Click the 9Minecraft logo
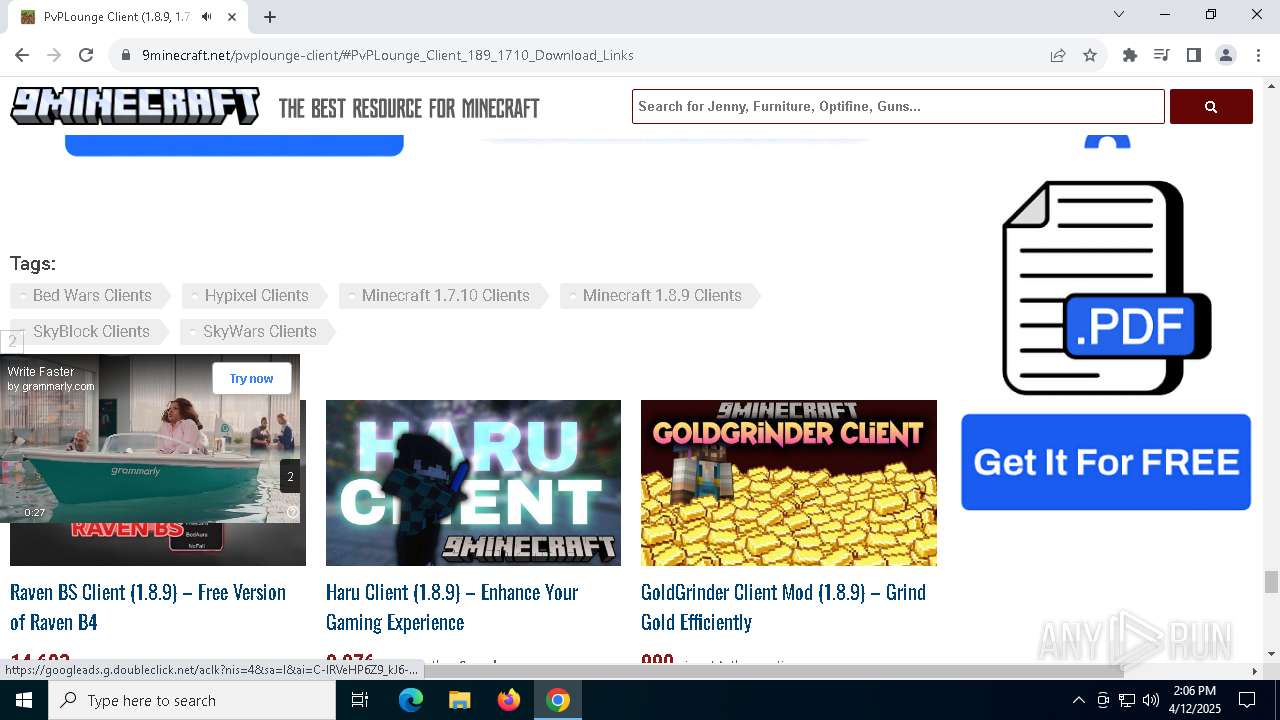Screen dimensions: 1280x720 click(135, 106)
